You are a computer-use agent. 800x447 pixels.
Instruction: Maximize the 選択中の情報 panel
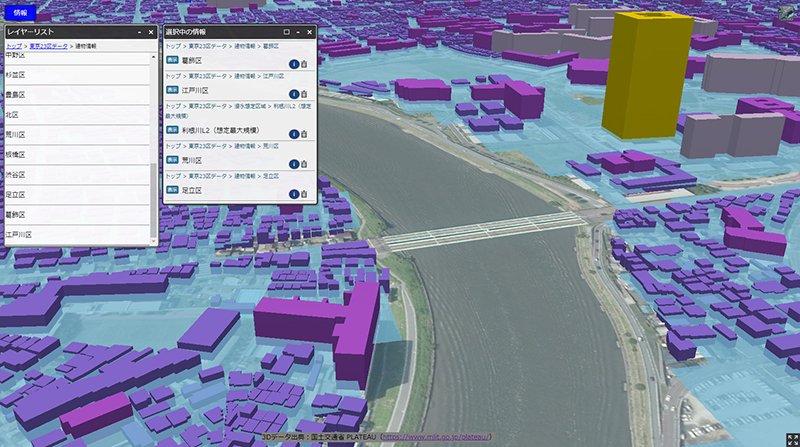tap(285, 32)
